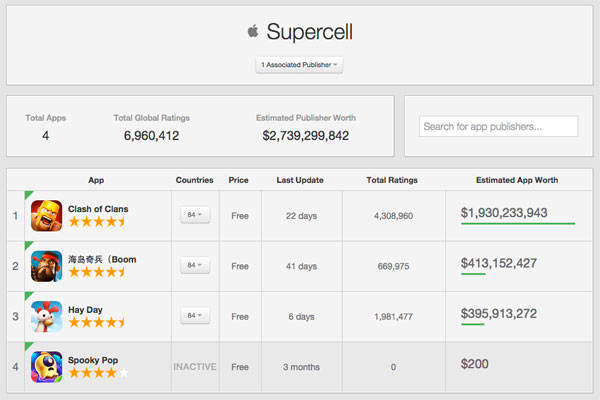Viewport: 600px width, 400px height.
Task: Sort by the Countries column header
Action: 194,180
